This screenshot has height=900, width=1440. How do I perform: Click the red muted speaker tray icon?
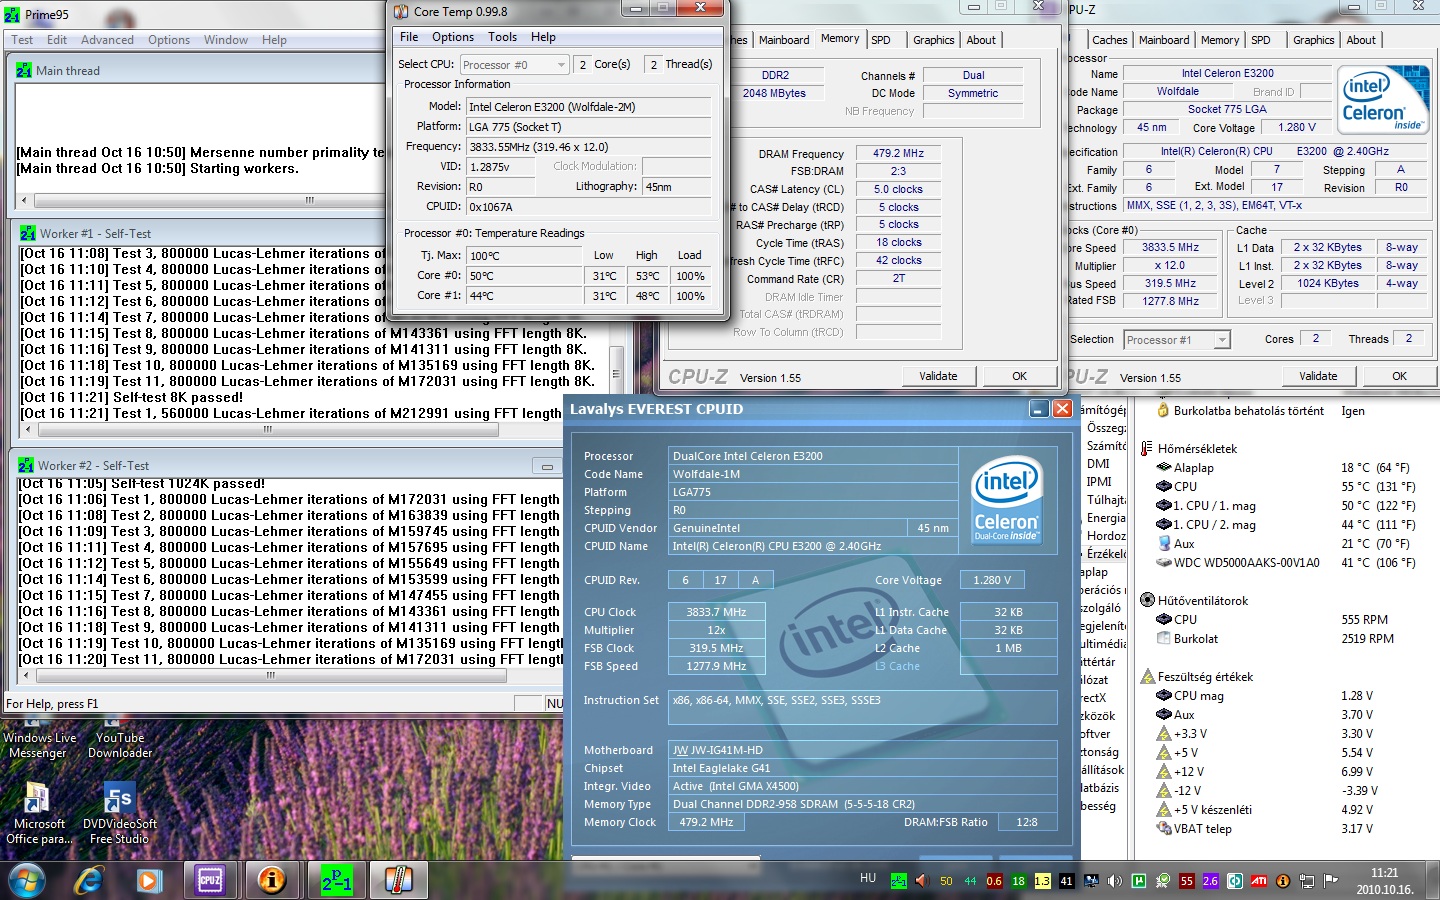pyautogui.click(x=922, y=881)
